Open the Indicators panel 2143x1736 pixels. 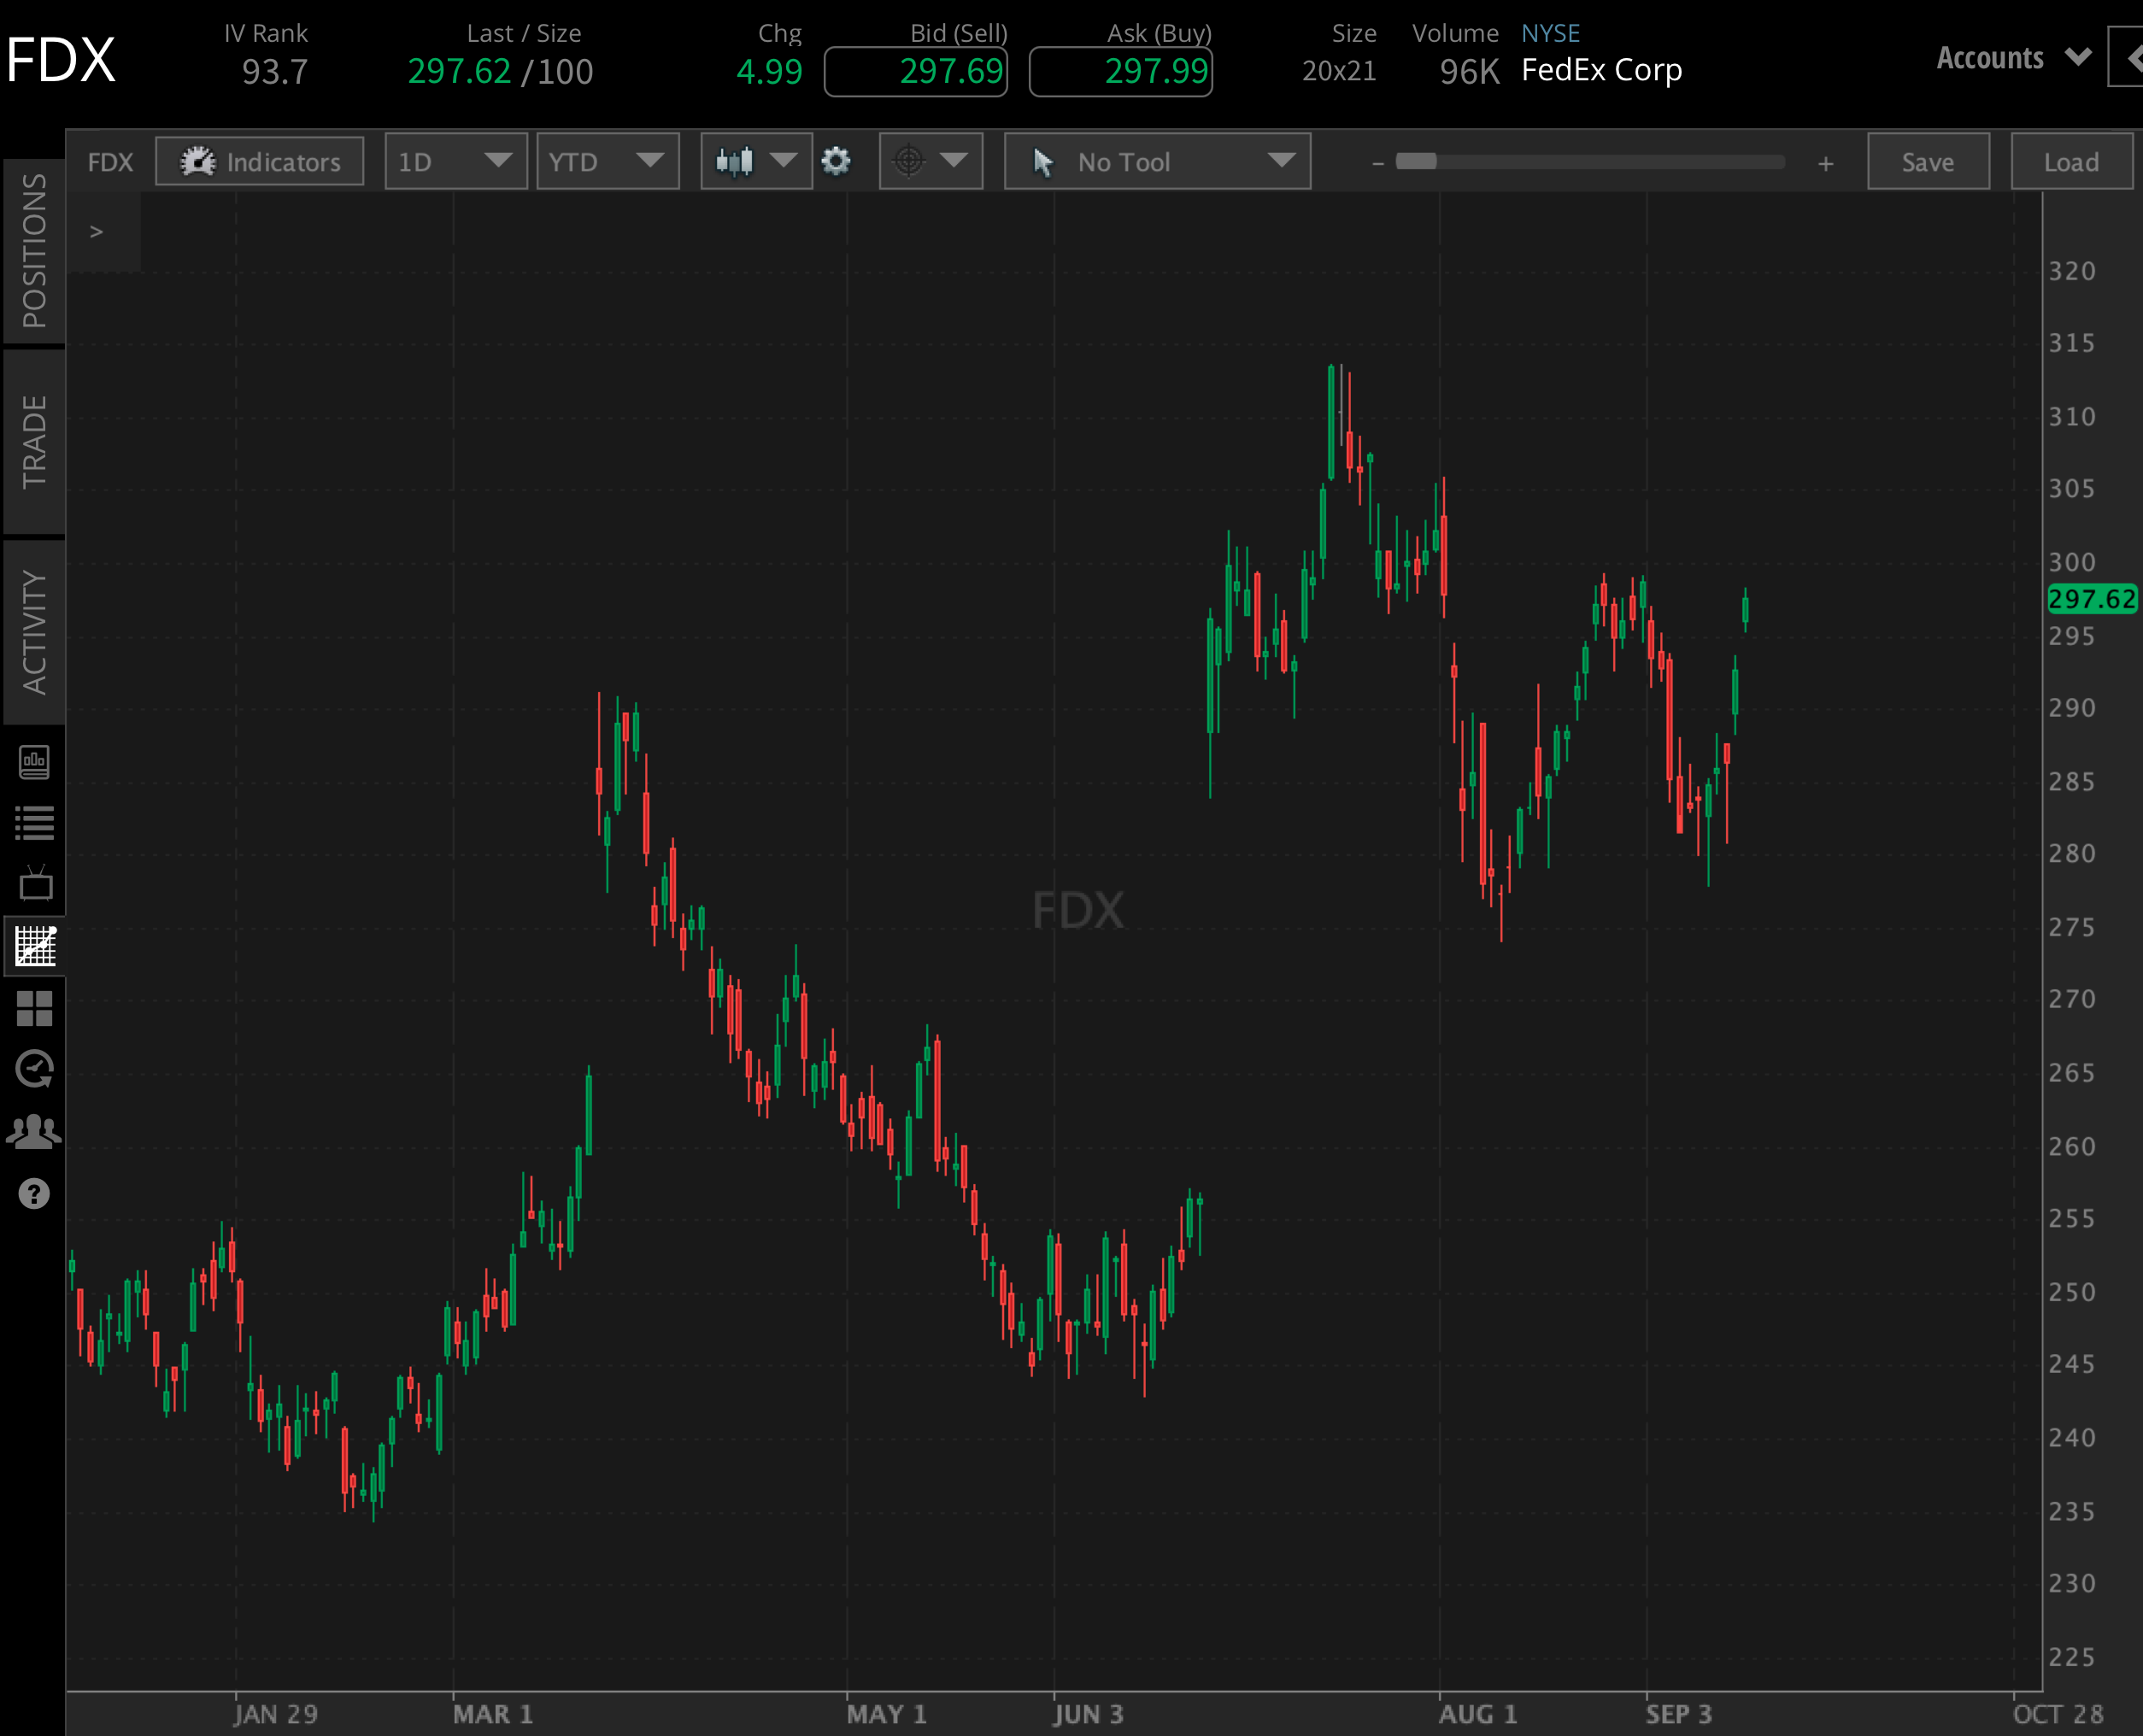260,161
